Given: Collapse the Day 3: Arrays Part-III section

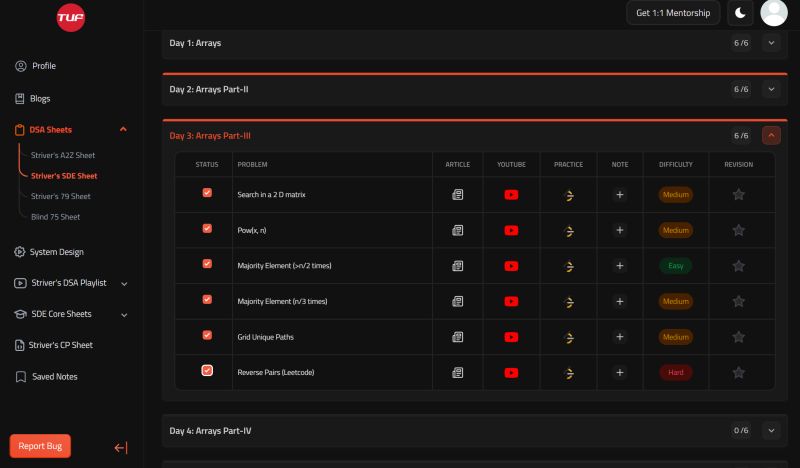Looking at the screenshot, I should (770, 135).
